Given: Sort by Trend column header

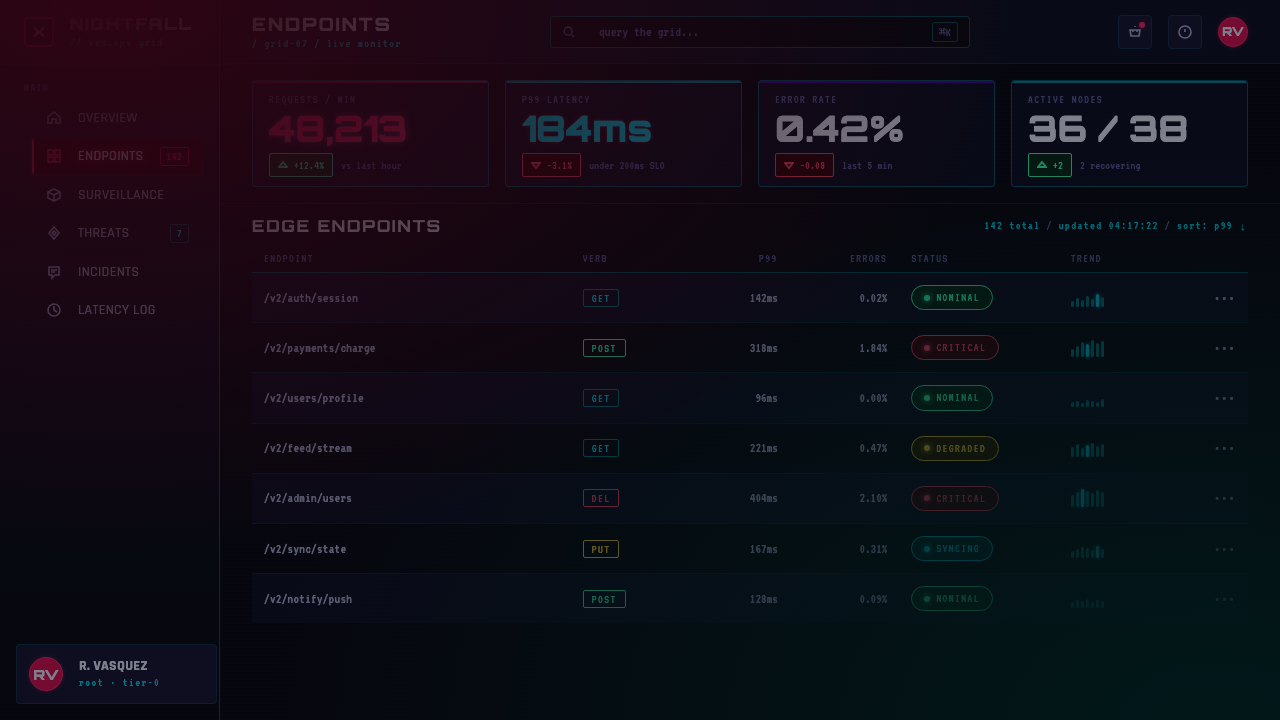Looking at the screenshot, I should click(1086, 259).
